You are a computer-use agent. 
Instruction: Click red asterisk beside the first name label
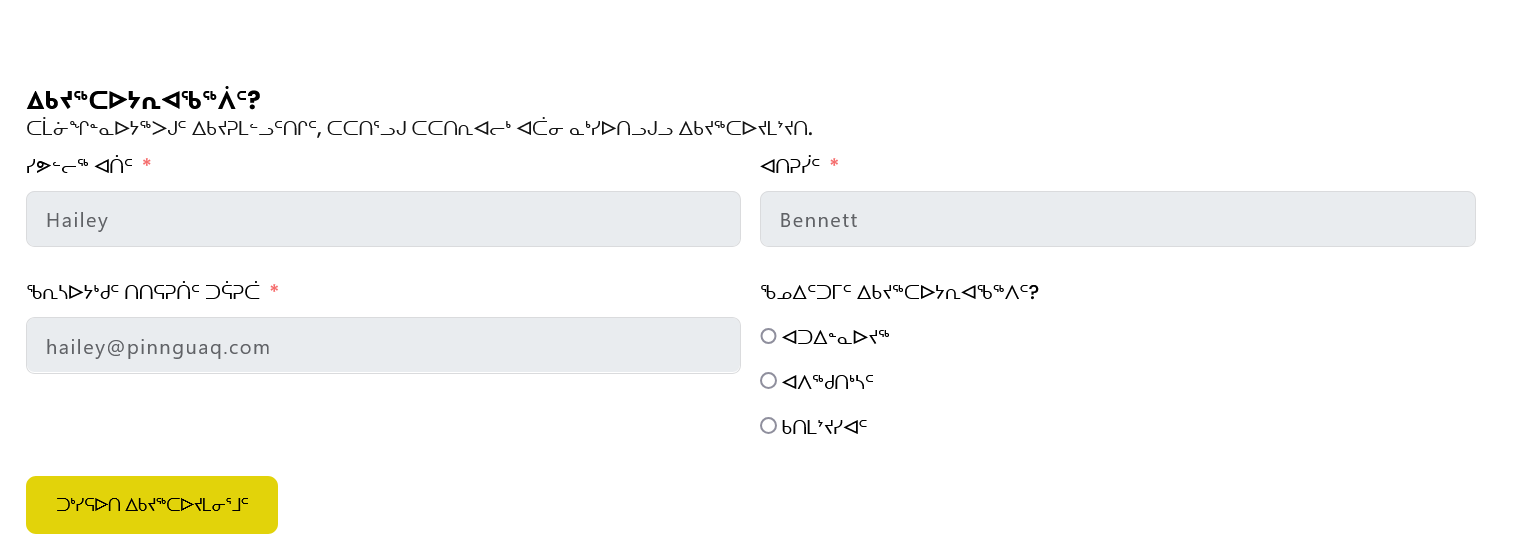pos(147,164)
